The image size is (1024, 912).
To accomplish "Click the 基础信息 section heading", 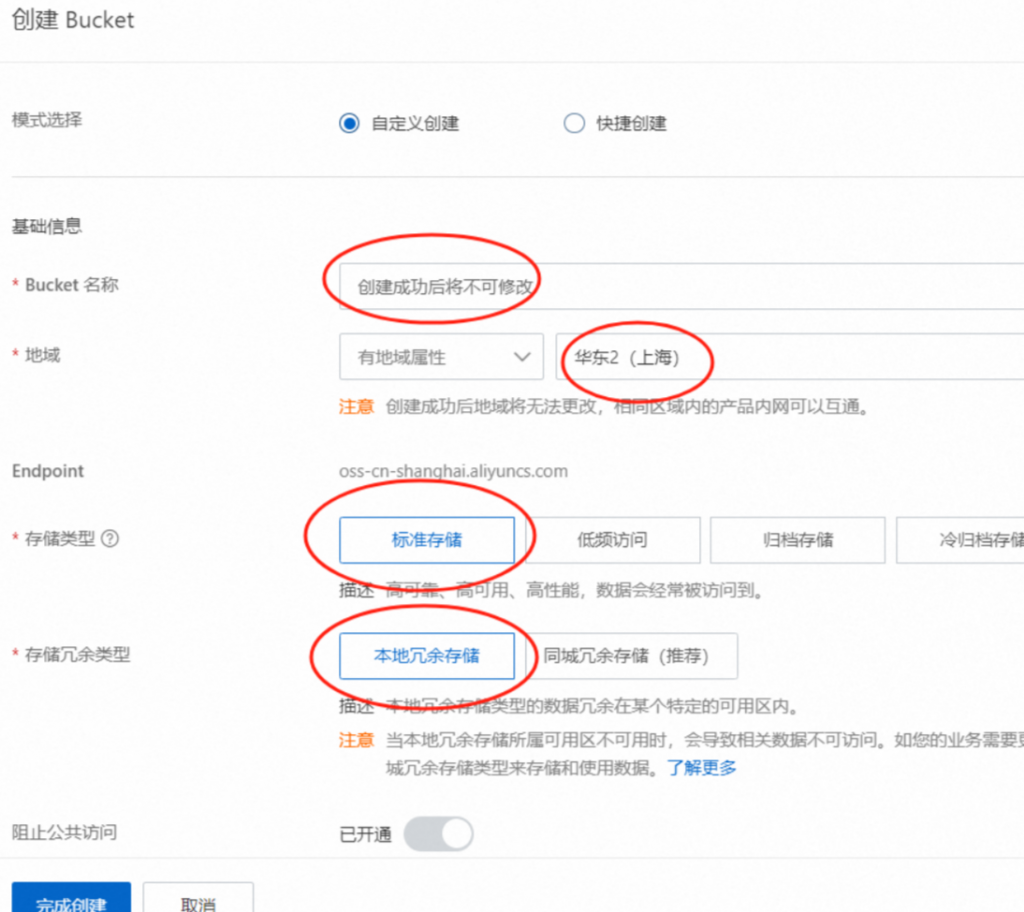I will (47, 226).
